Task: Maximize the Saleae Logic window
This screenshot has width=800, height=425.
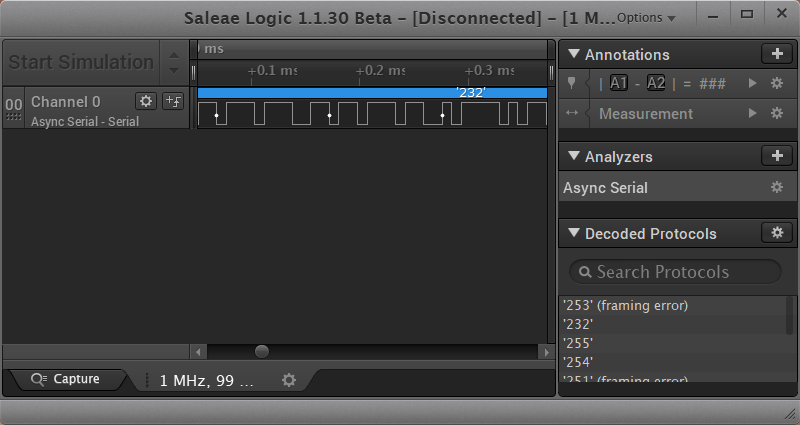Action: tap(747, 15)
